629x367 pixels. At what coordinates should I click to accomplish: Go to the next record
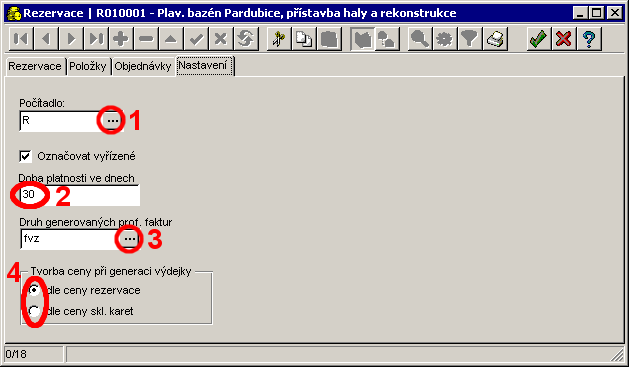71,39
